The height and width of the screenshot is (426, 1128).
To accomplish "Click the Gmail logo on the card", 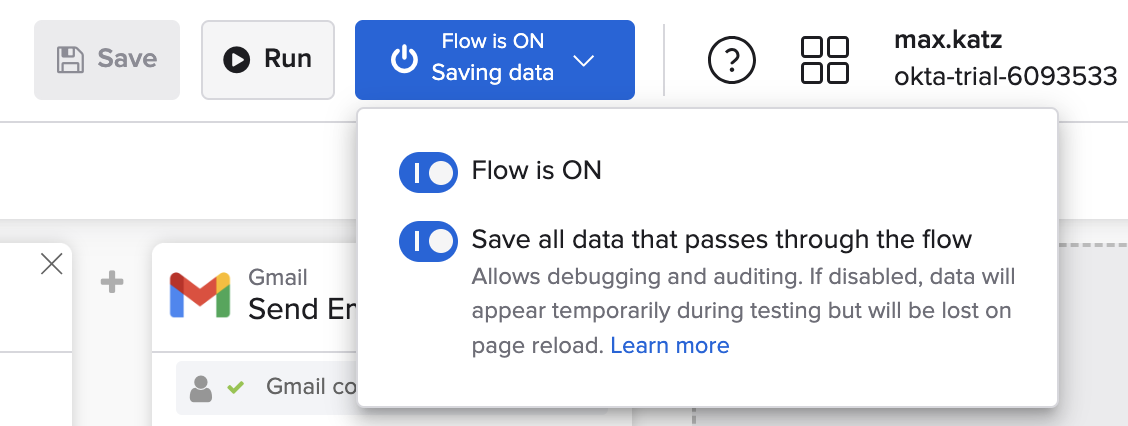I will 200,295.
